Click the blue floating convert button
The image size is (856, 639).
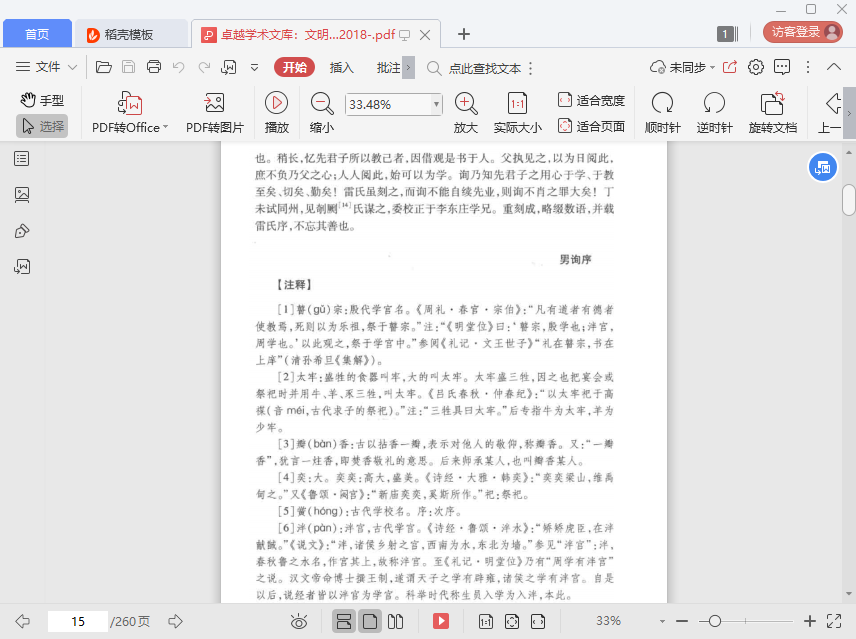pos(822,168)
